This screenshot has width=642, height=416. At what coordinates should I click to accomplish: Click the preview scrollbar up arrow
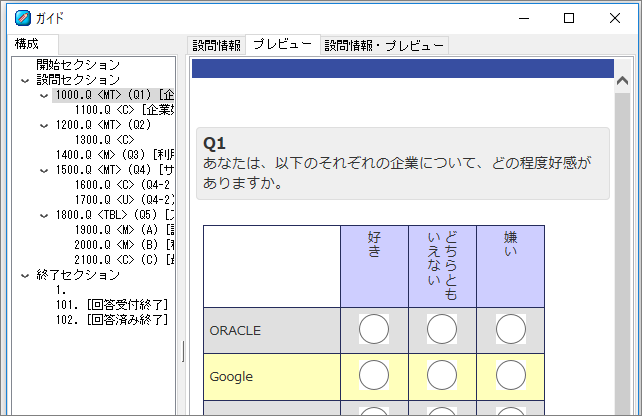[x=622, y=81]
